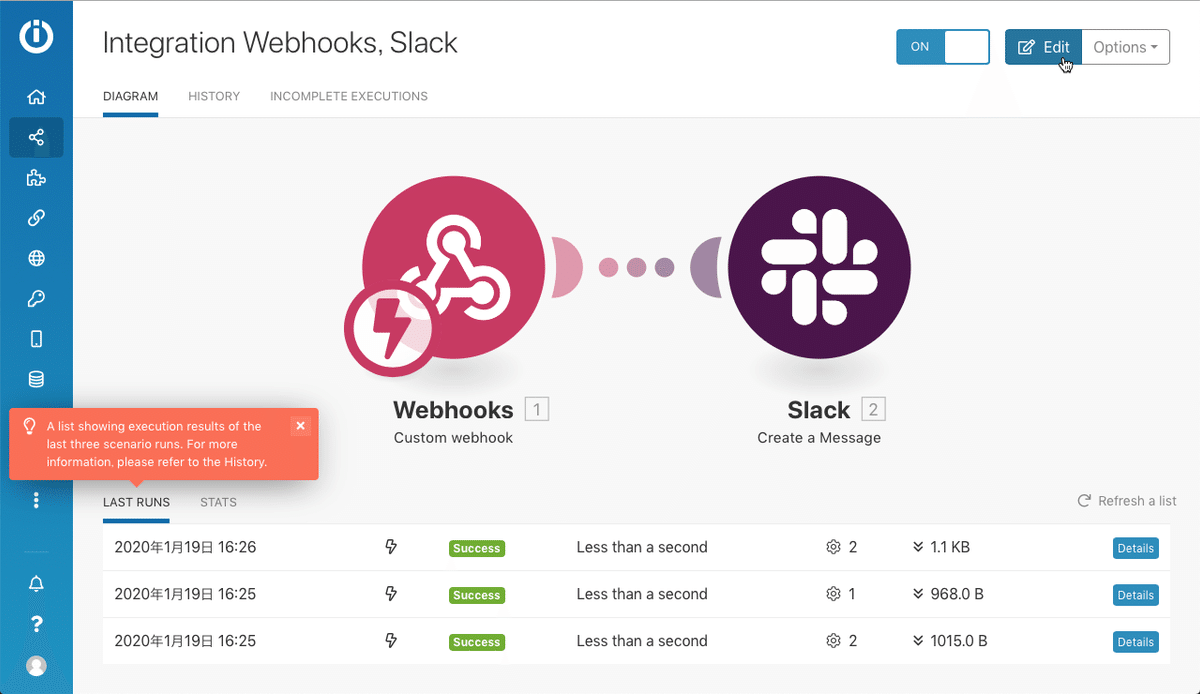This screenshot has height=694, width=1200.
Task: Close the orange tooltip popup
Action: (301, 426)
